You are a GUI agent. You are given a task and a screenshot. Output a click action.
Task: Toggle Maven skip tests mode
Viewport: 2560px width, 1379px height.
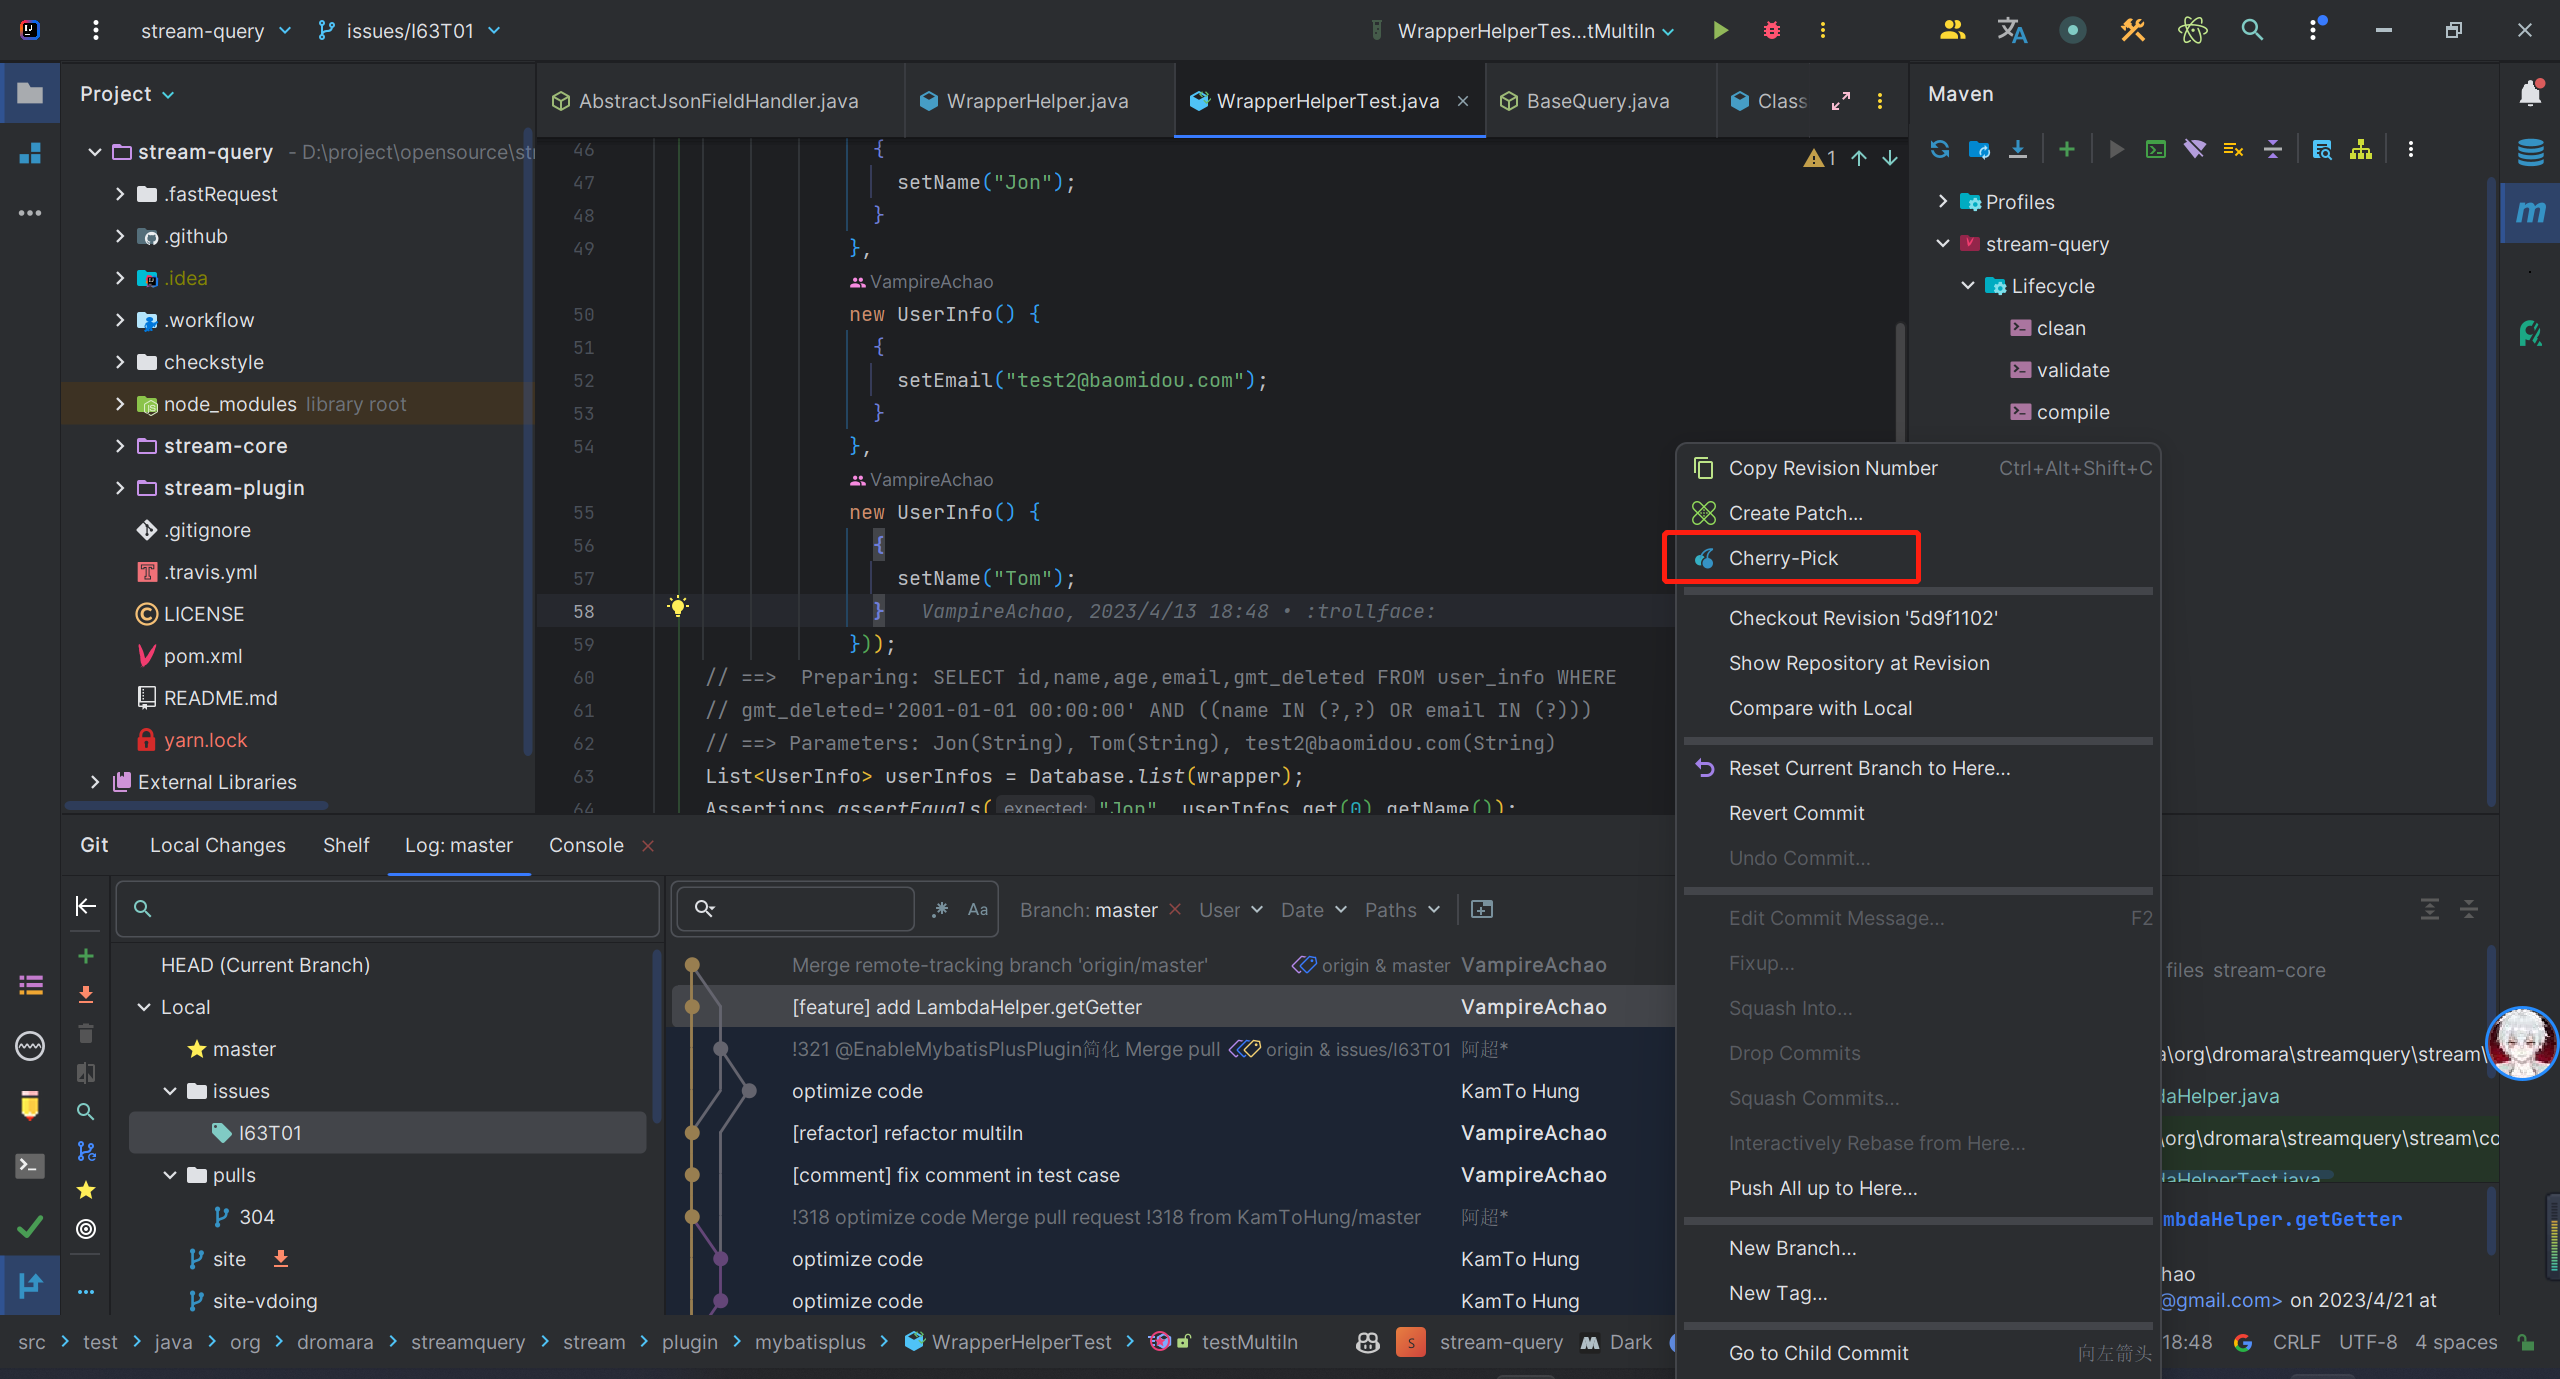(2233, 149)
